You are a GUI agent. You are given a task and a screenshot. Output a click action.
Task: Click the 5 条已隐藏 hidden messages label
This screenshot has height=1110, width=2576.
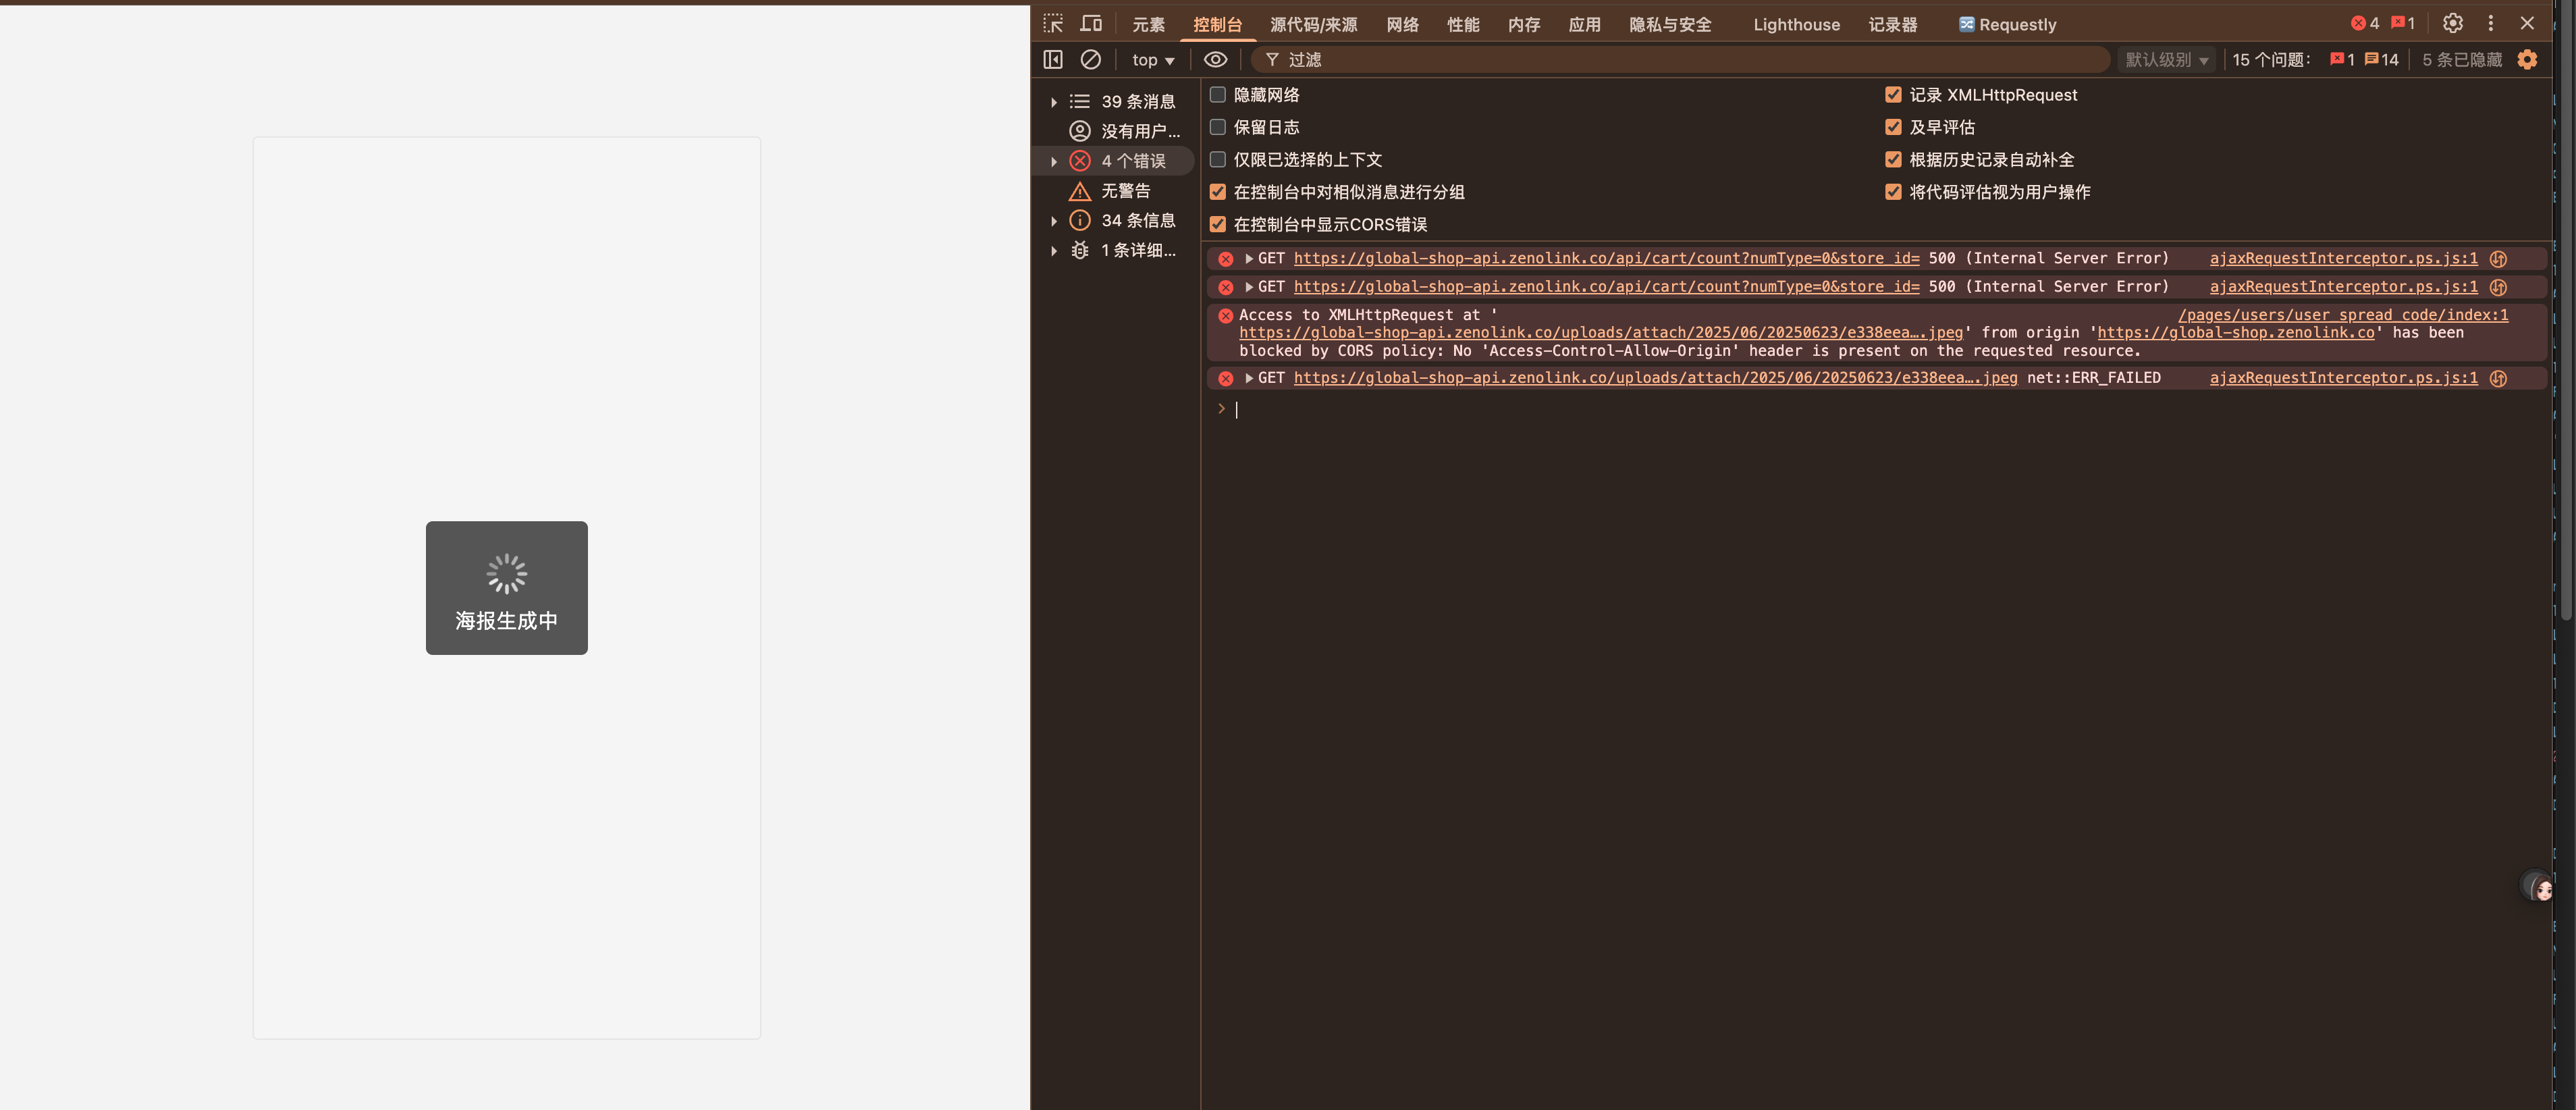[2461, 60]
